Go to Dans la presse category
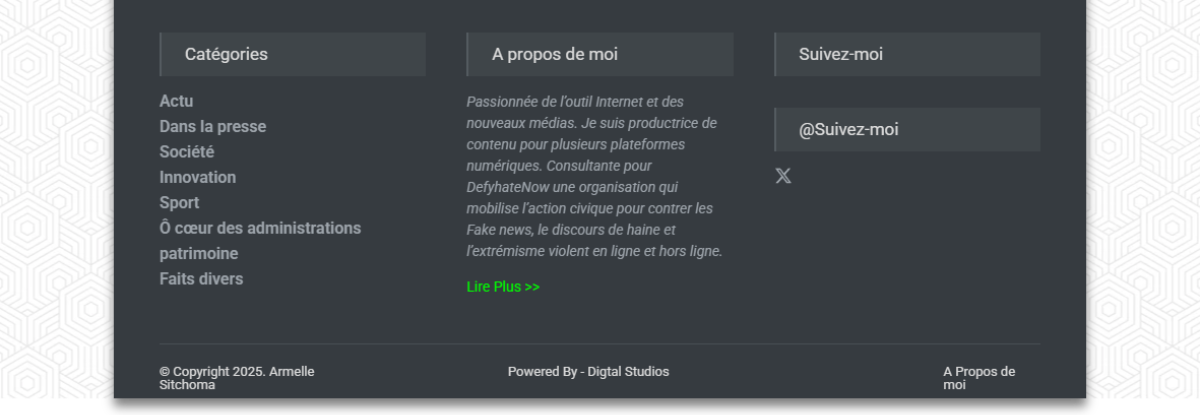This screenshot has height=415, width=1200. pyautogui.click(x=213, y=127)
